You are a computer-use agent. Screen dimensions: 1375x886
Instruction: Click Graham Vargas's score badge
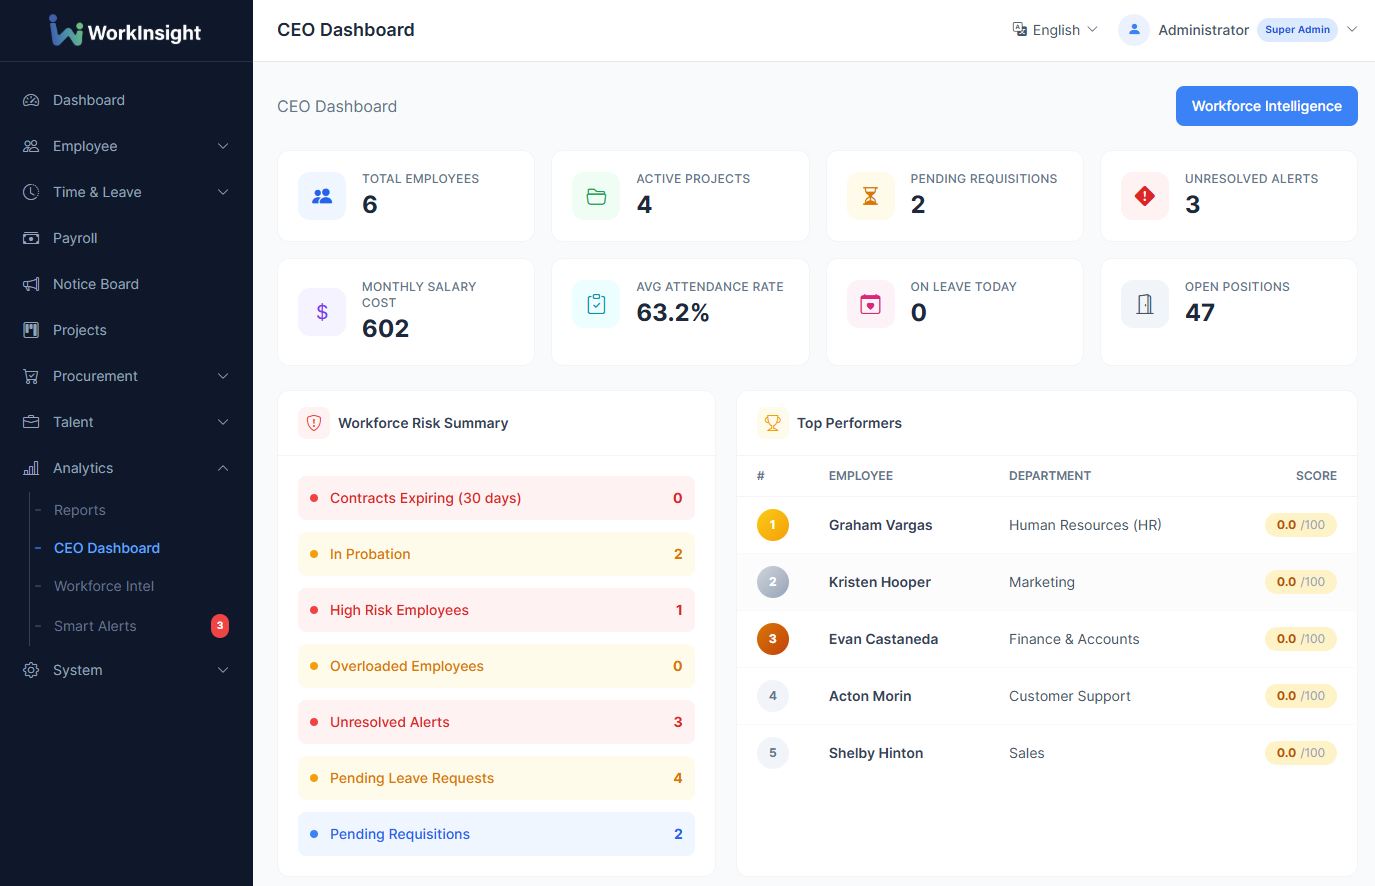coord(1300,524)
